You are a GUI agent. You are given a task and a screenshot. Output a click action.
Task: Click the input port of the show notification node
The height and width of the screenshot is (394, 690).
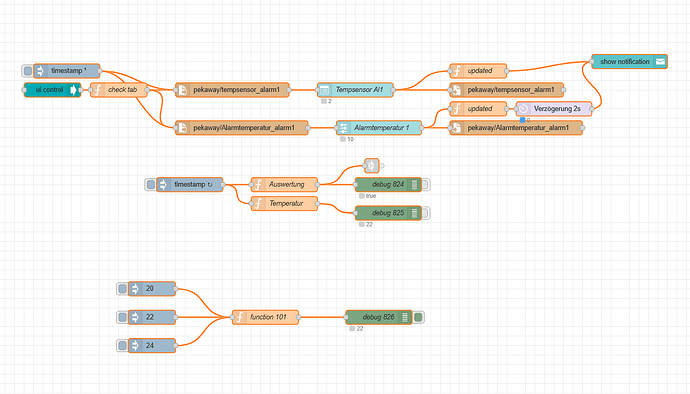pos(592,62)
